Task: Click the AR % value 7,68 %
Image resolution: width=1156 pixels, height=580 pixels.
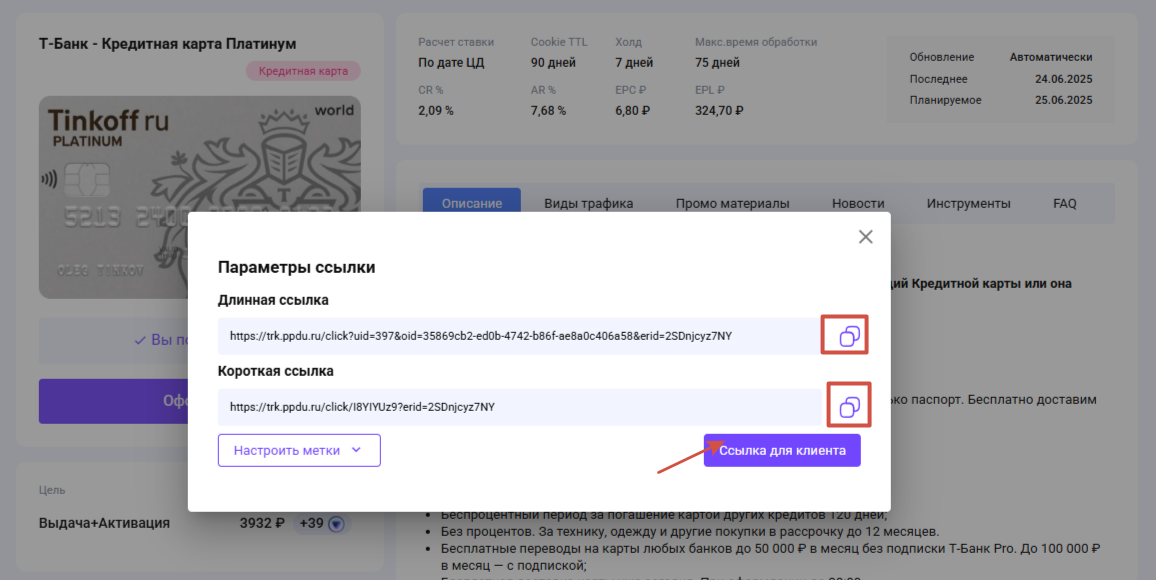Action: (x=549, y=111)
